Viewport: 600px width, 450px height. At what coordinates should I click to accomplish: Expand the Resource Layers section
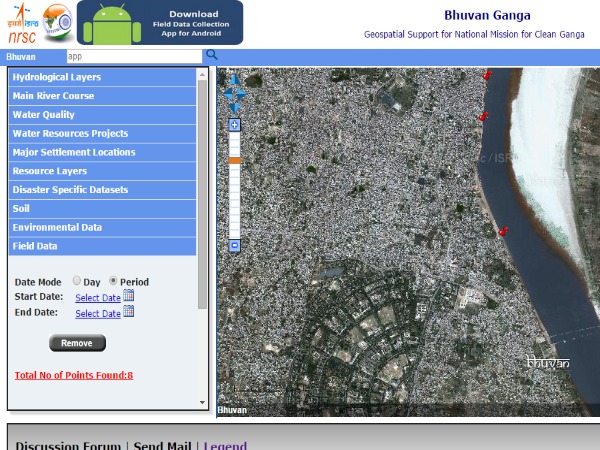pyautogui.click(x=102, y=171)
